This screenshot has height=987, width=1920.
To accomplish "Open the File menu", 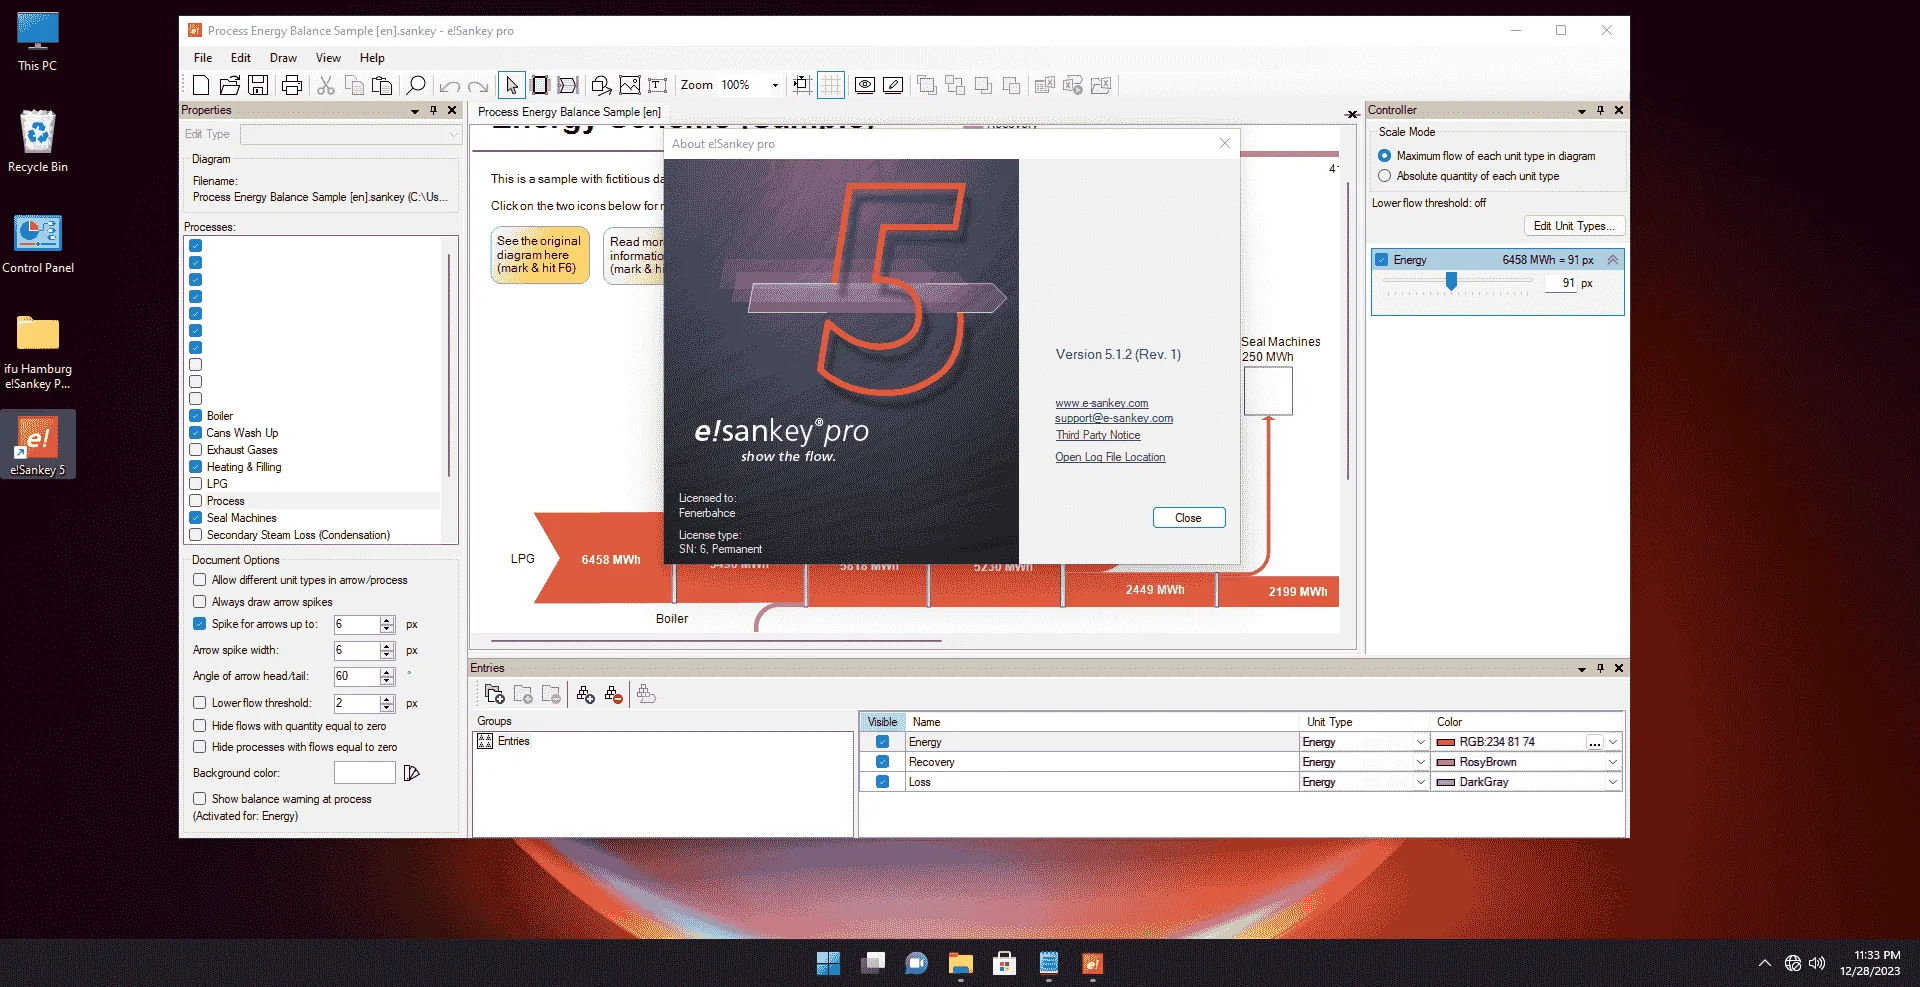I will click(203, 58).
